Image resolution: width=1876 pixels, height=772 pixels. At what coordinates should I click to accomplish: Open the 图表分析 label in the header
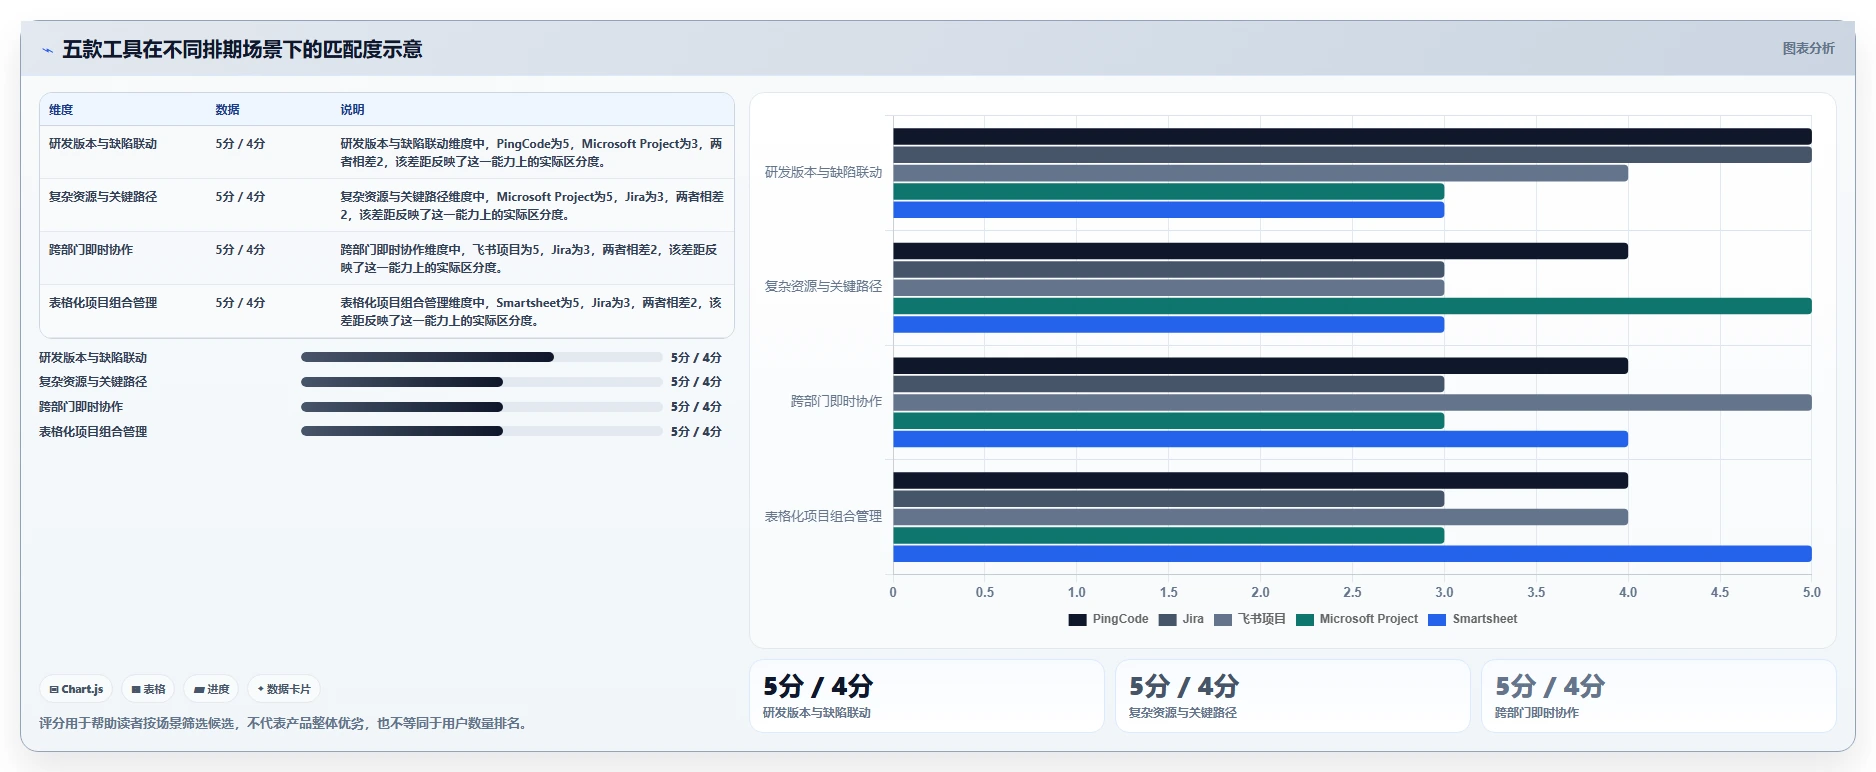[1808, 48]
